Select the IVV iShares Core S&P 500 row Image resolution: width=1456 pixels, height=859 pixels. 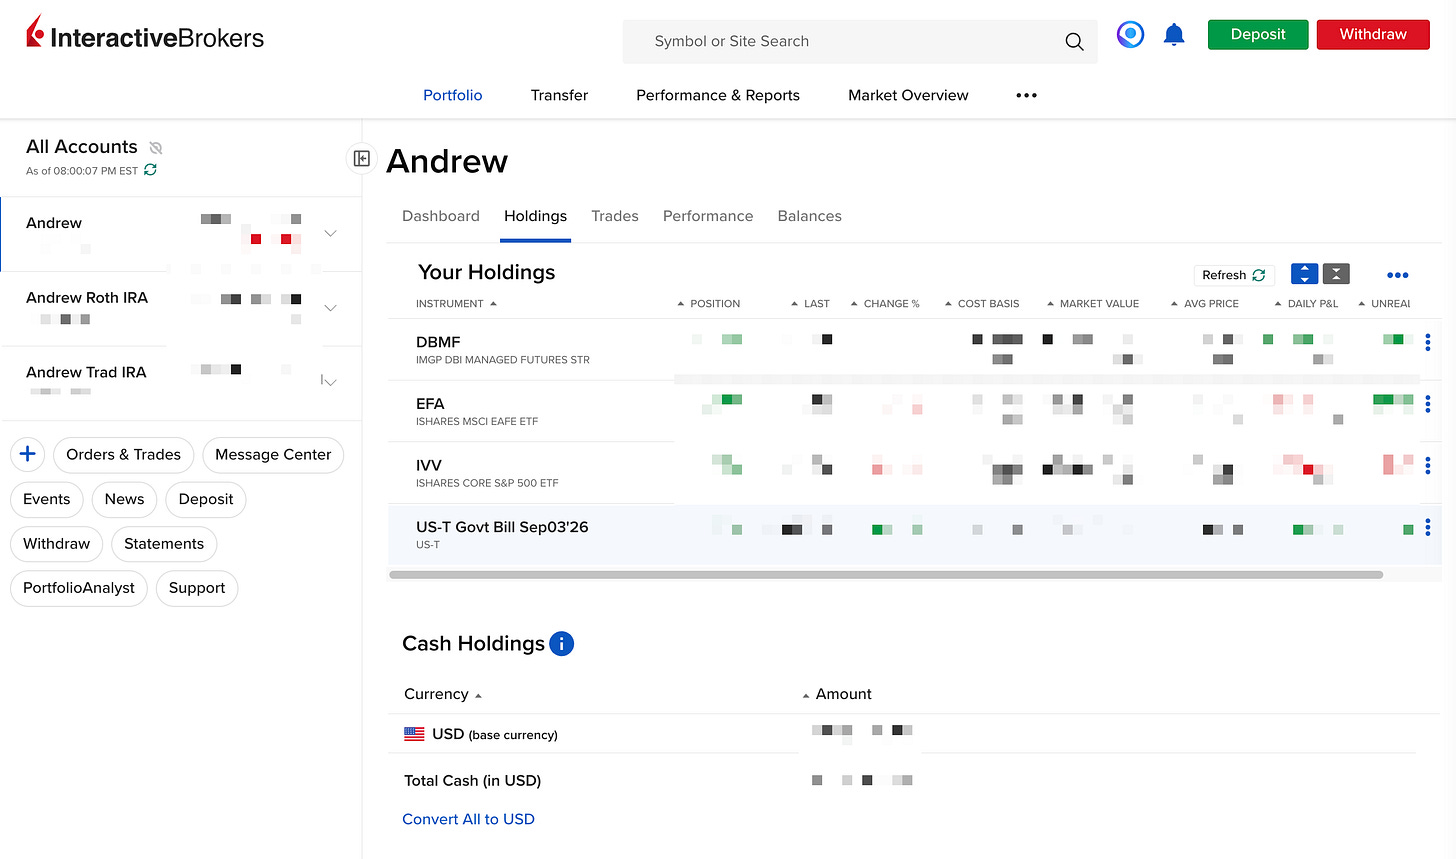point(914,473)
